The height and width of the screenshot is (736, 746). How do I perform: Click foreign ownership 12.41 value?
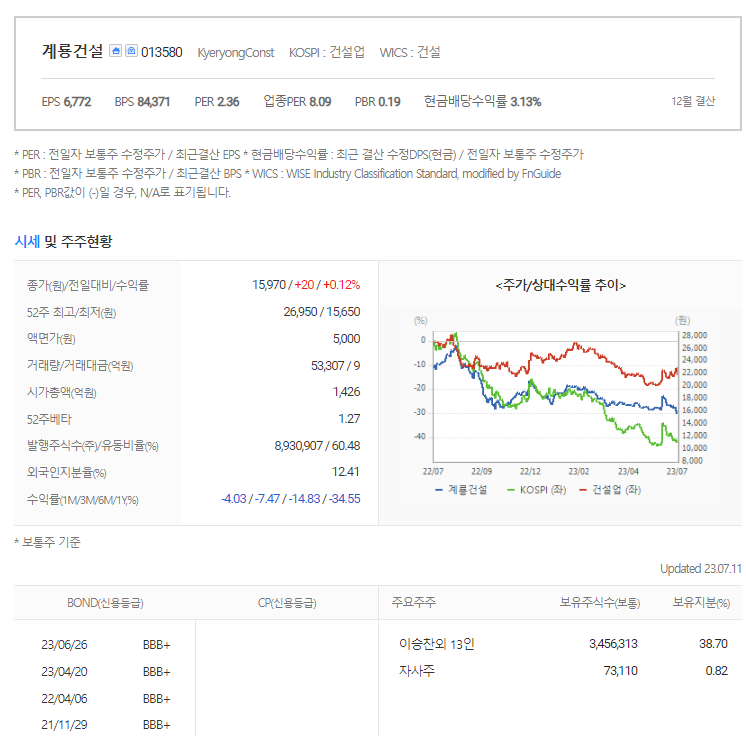pos(345,471)
